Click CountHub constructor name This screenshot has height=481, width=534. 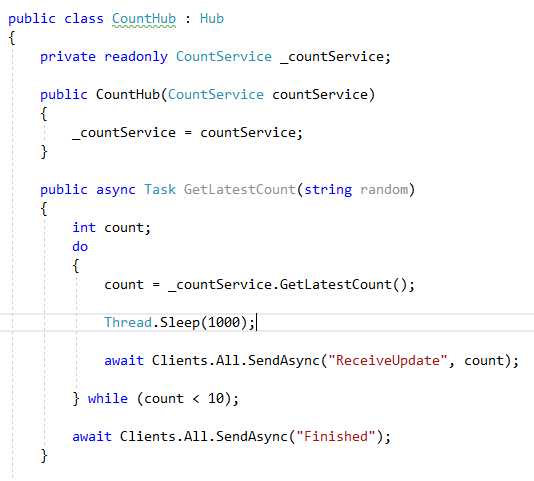[x=128, y=94]
